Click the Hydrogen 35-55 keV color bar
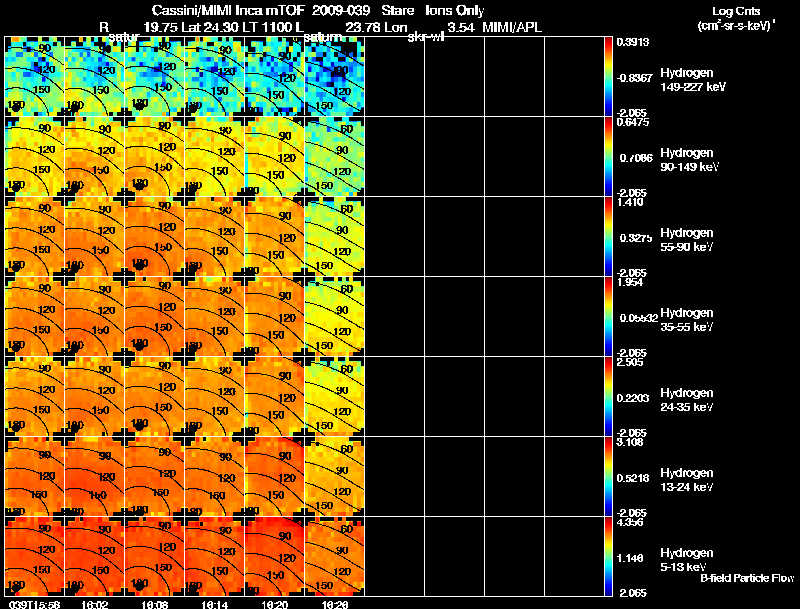The width and height of the screenshot is (800, 609). click(x=608, y=317)
